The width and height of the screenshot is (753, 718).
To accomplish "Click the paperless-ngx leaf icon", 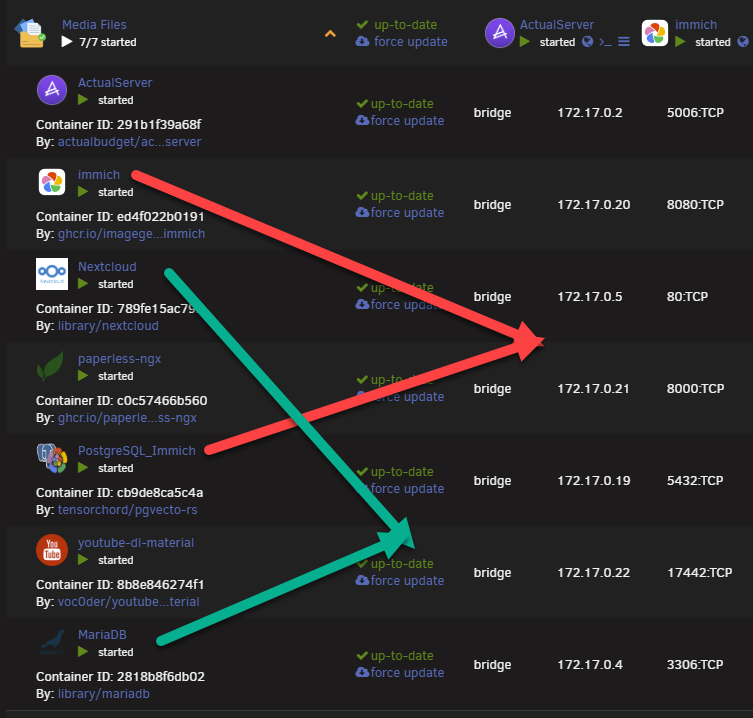I will click(52, 367).
